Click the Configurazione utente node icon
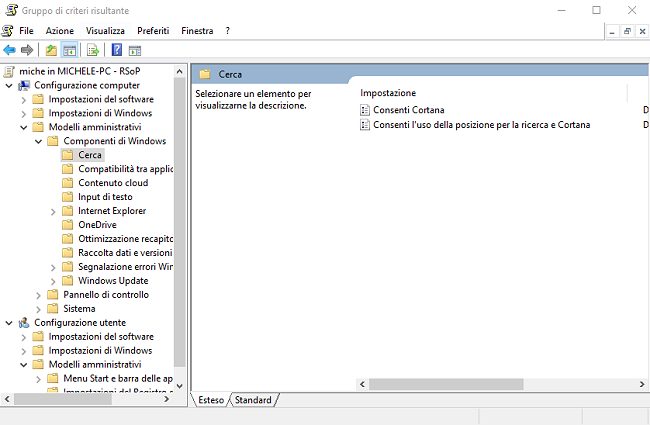This screenshot has height=425, width=650. click(24, 323)
